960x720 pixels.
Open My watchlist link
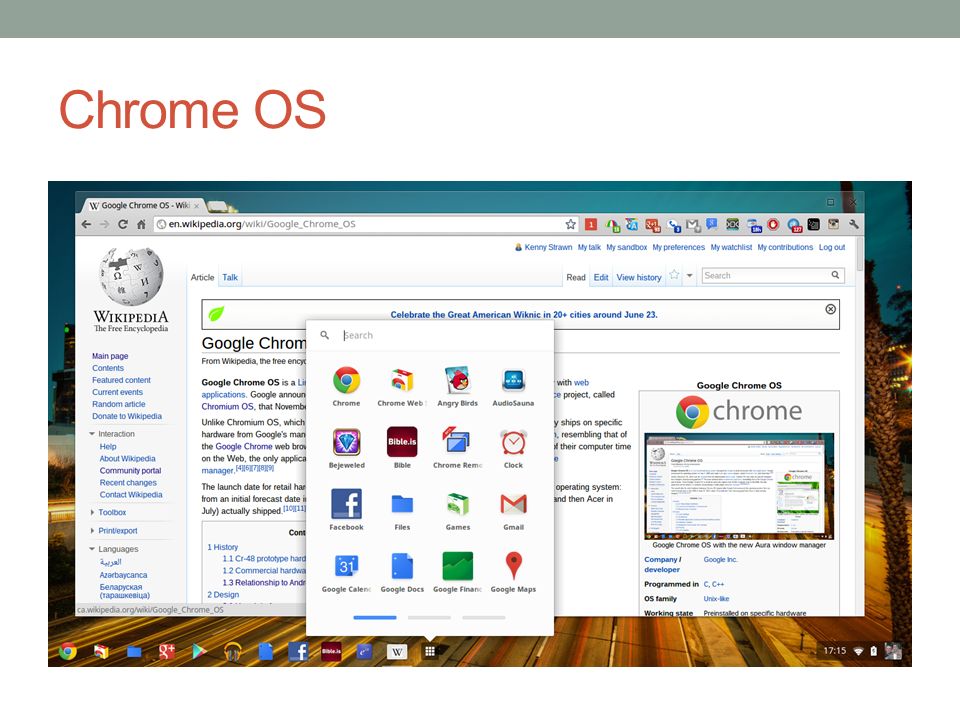[x=731, y=247]
